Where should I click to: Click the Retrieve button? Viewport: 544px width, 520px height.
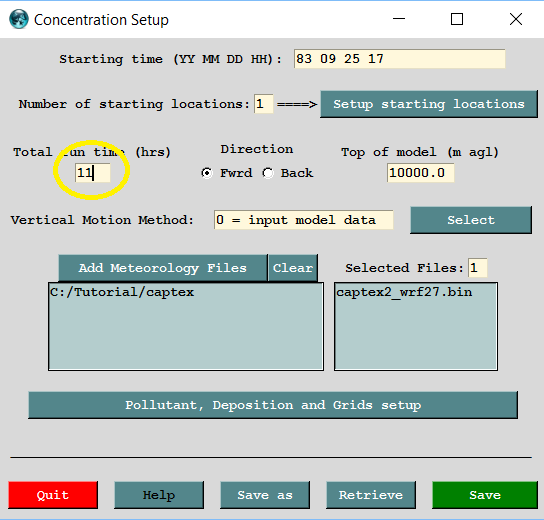click(x=371, y=495)
